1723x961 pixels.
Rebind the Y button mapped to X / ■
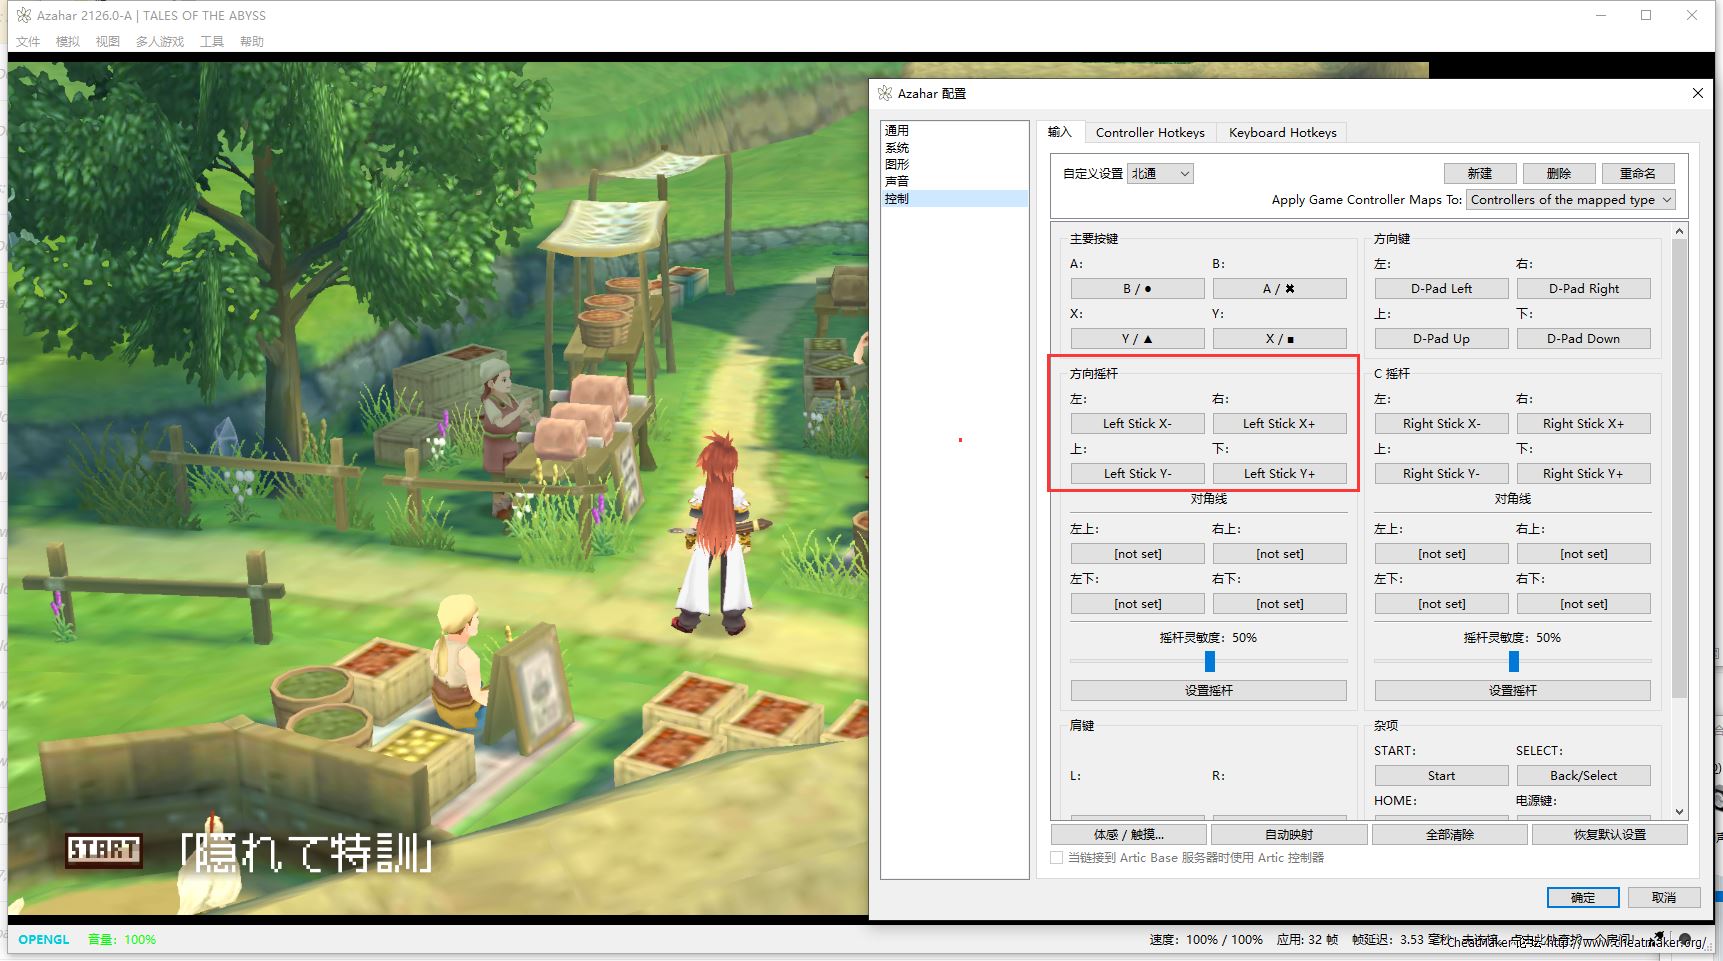1280,338
